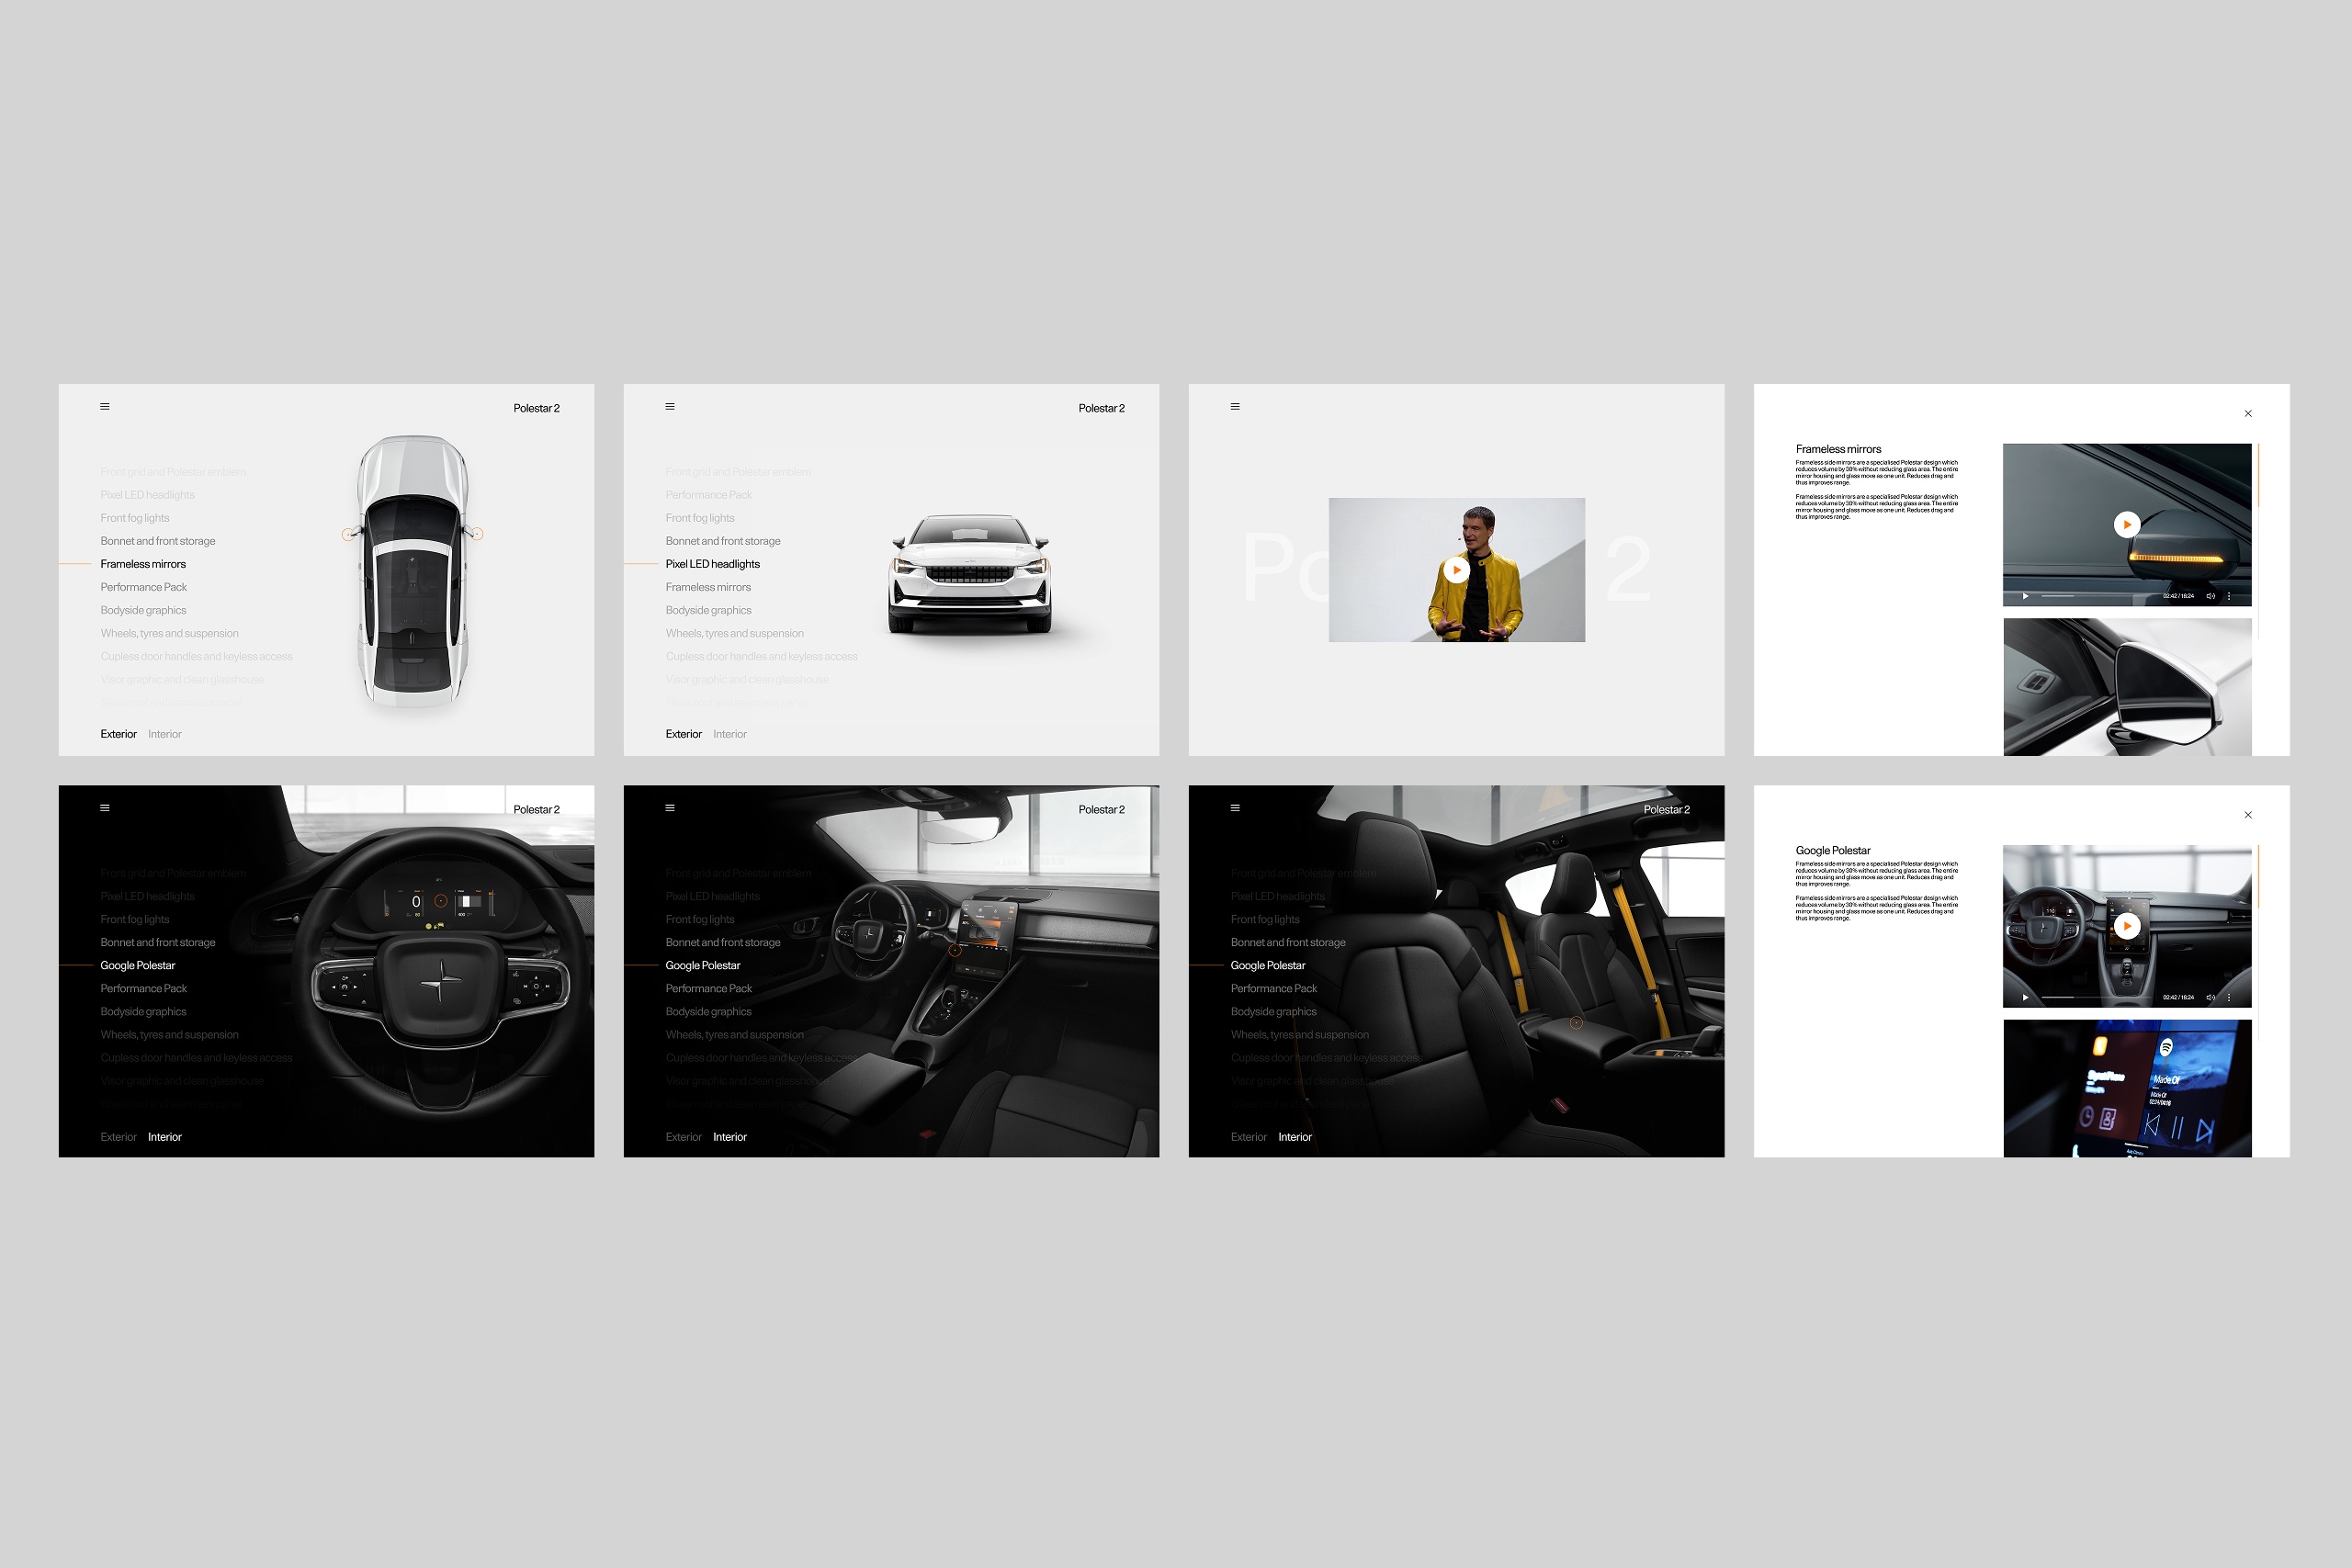This screenshot has height=1568, width=2352.
Task: Open hamburger menu on presenter video screen
Action: point(1235,407)
